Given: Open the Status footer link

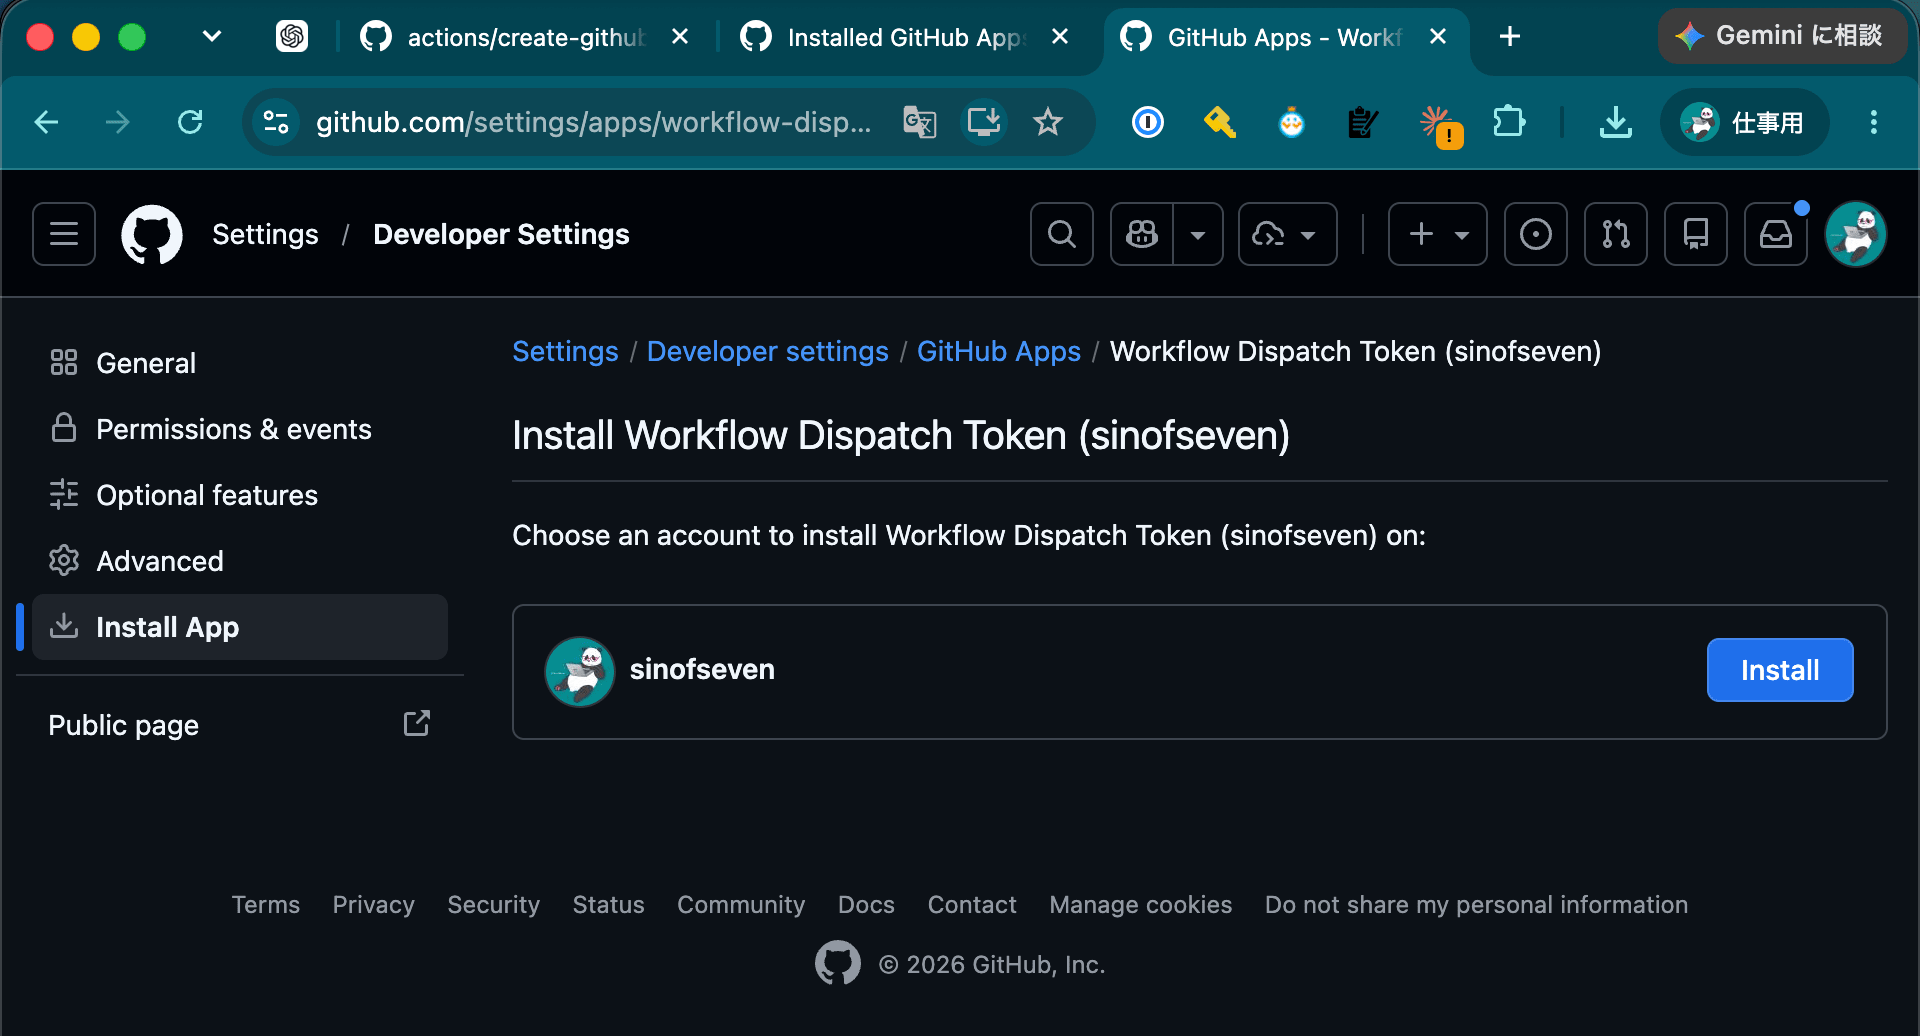Looking at the screenshot, I should (x=608, y=905).
